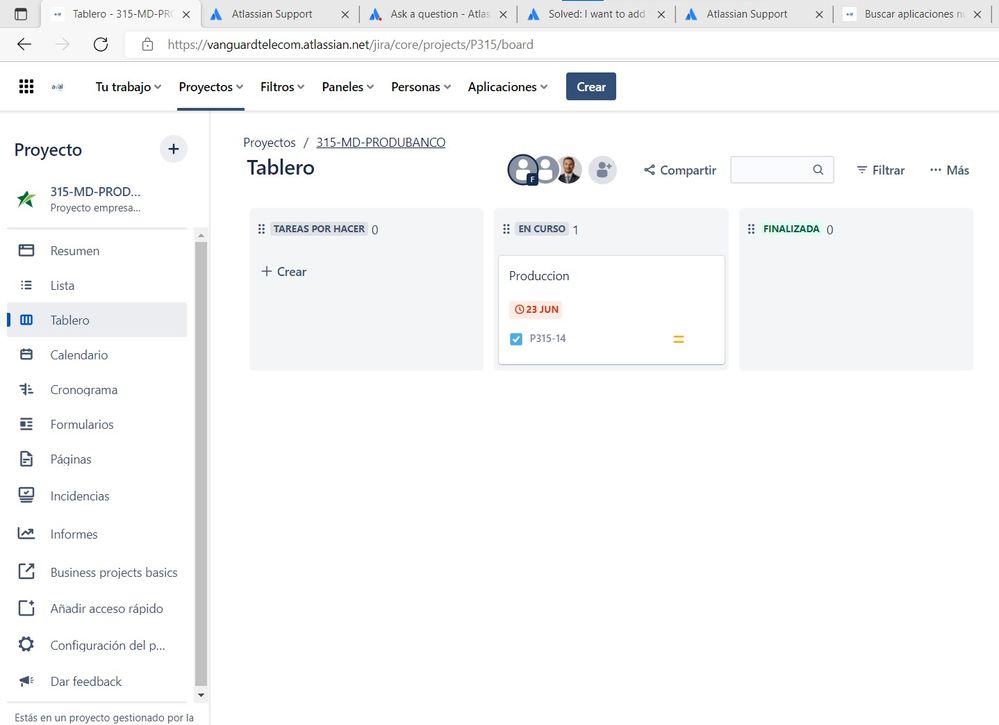Switch to the first Atlassian Support tab

280,14
